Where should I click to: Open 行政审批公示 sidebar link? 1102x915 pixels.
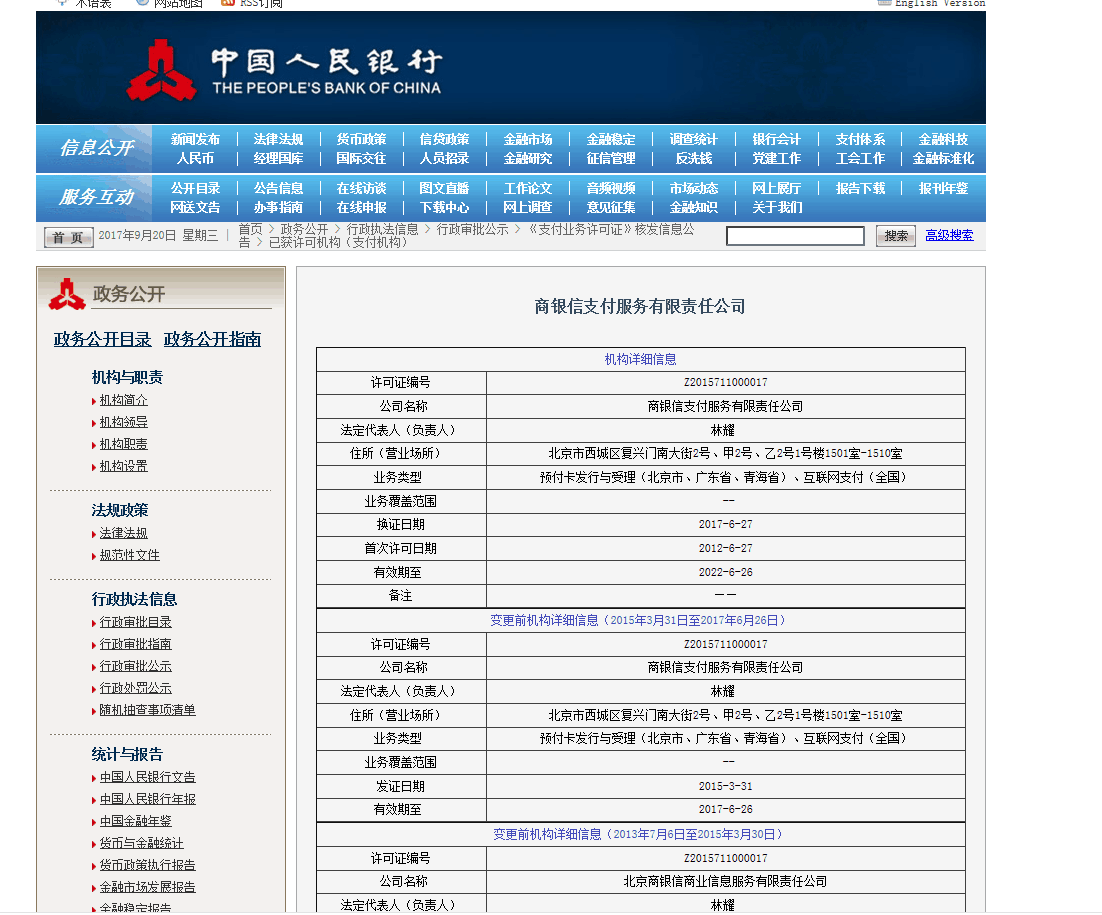[x=136, y=666]
